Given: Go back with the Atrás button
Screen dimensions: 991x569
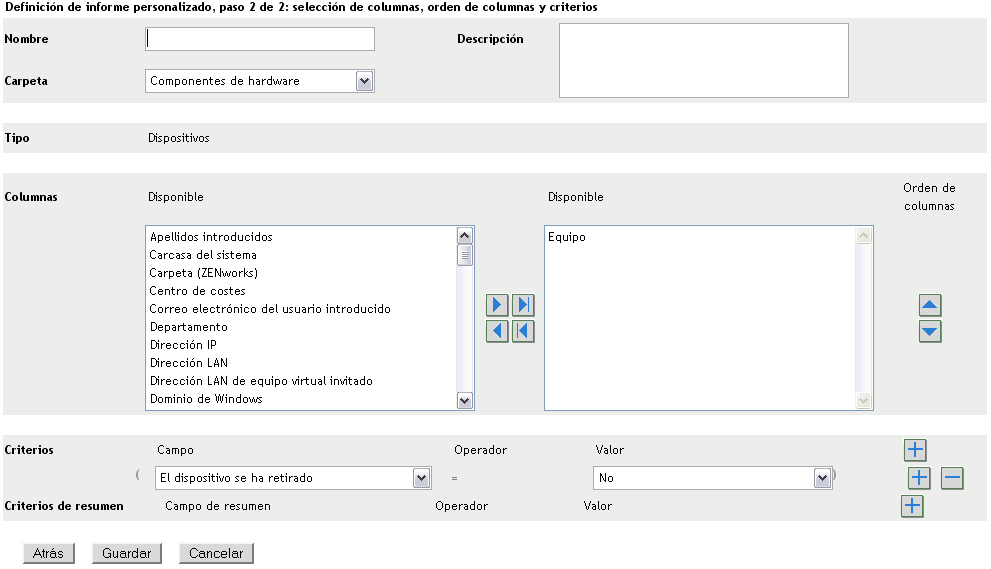Looking at the screenshot, I should 48,553.
